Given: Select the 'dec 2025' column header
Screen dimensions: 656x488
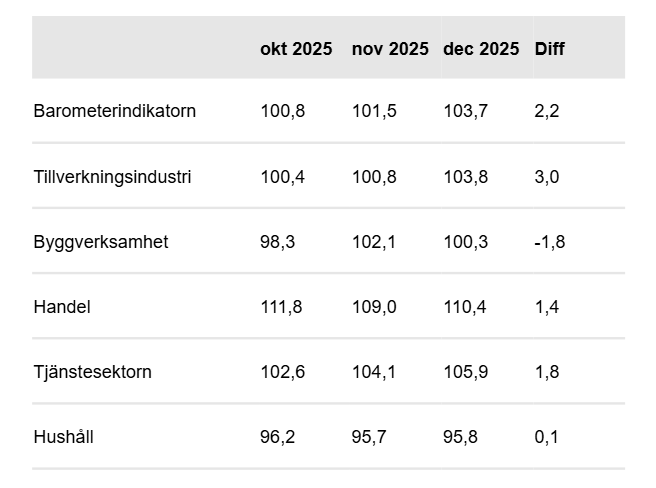Looking at the screenshot, I should pos(481,49).
